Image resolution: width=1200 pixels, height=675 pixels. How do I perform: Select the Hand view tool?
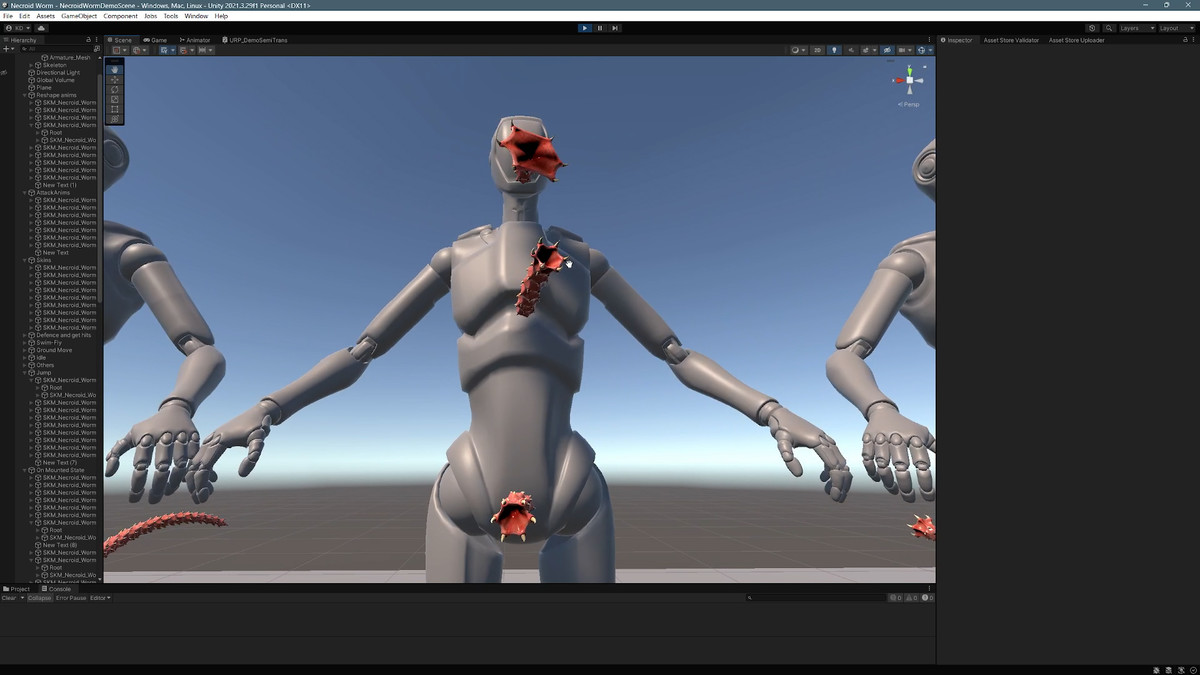coord(115,70)
